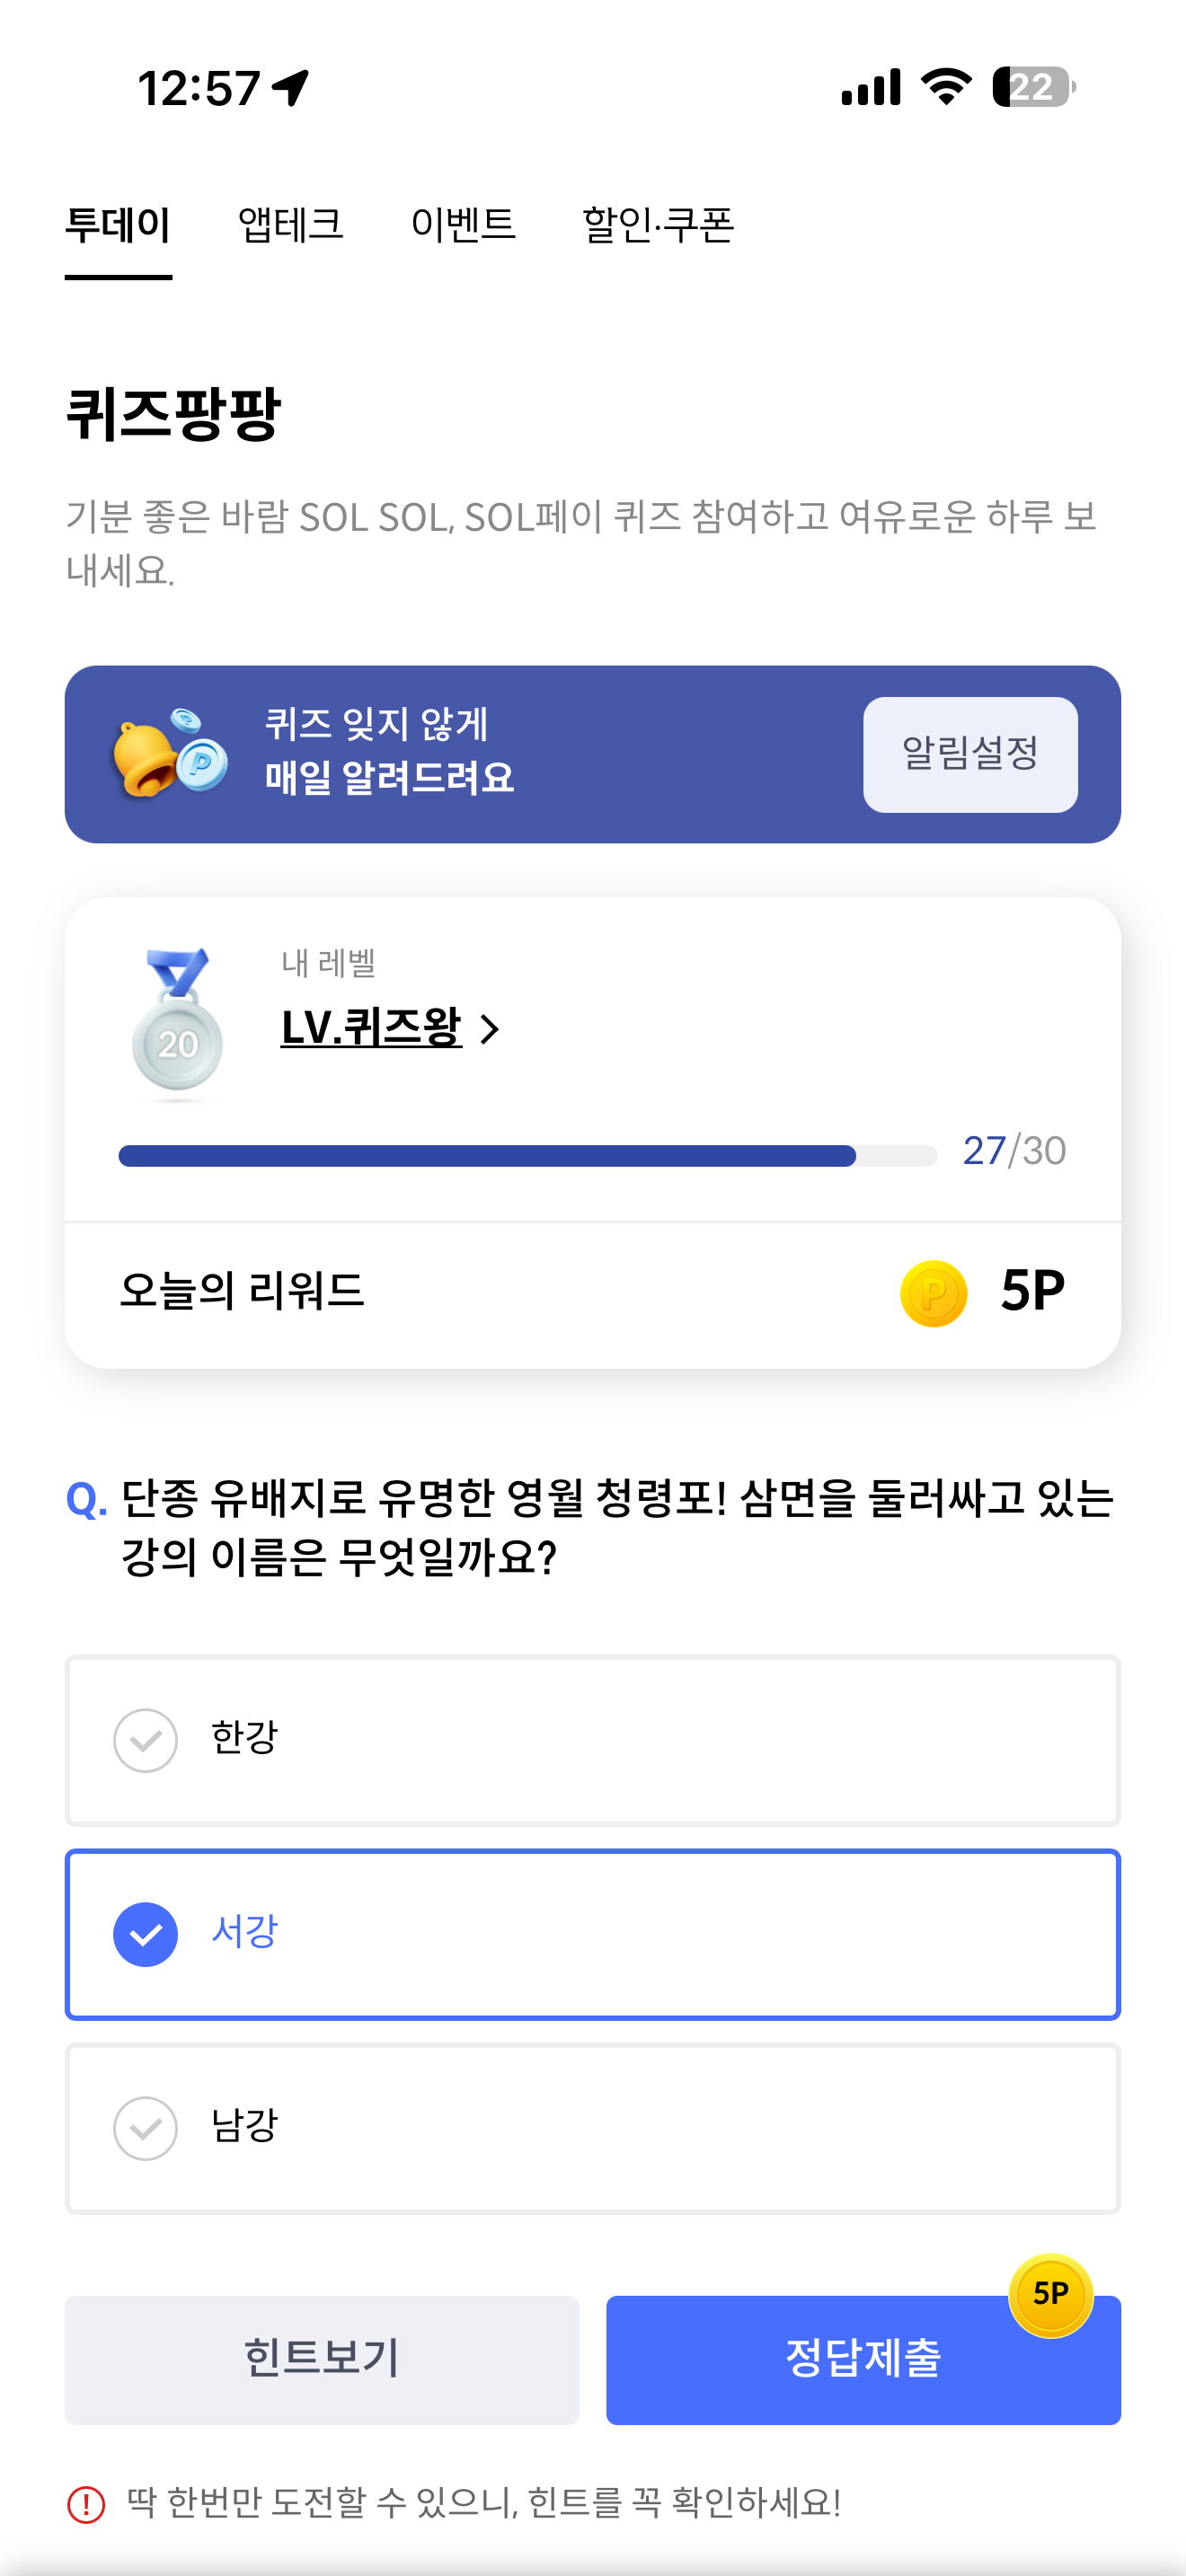Viewport: 1186px width, 2576px height.
Task: Tap the 알림설정 button
Action: [969, 754]
